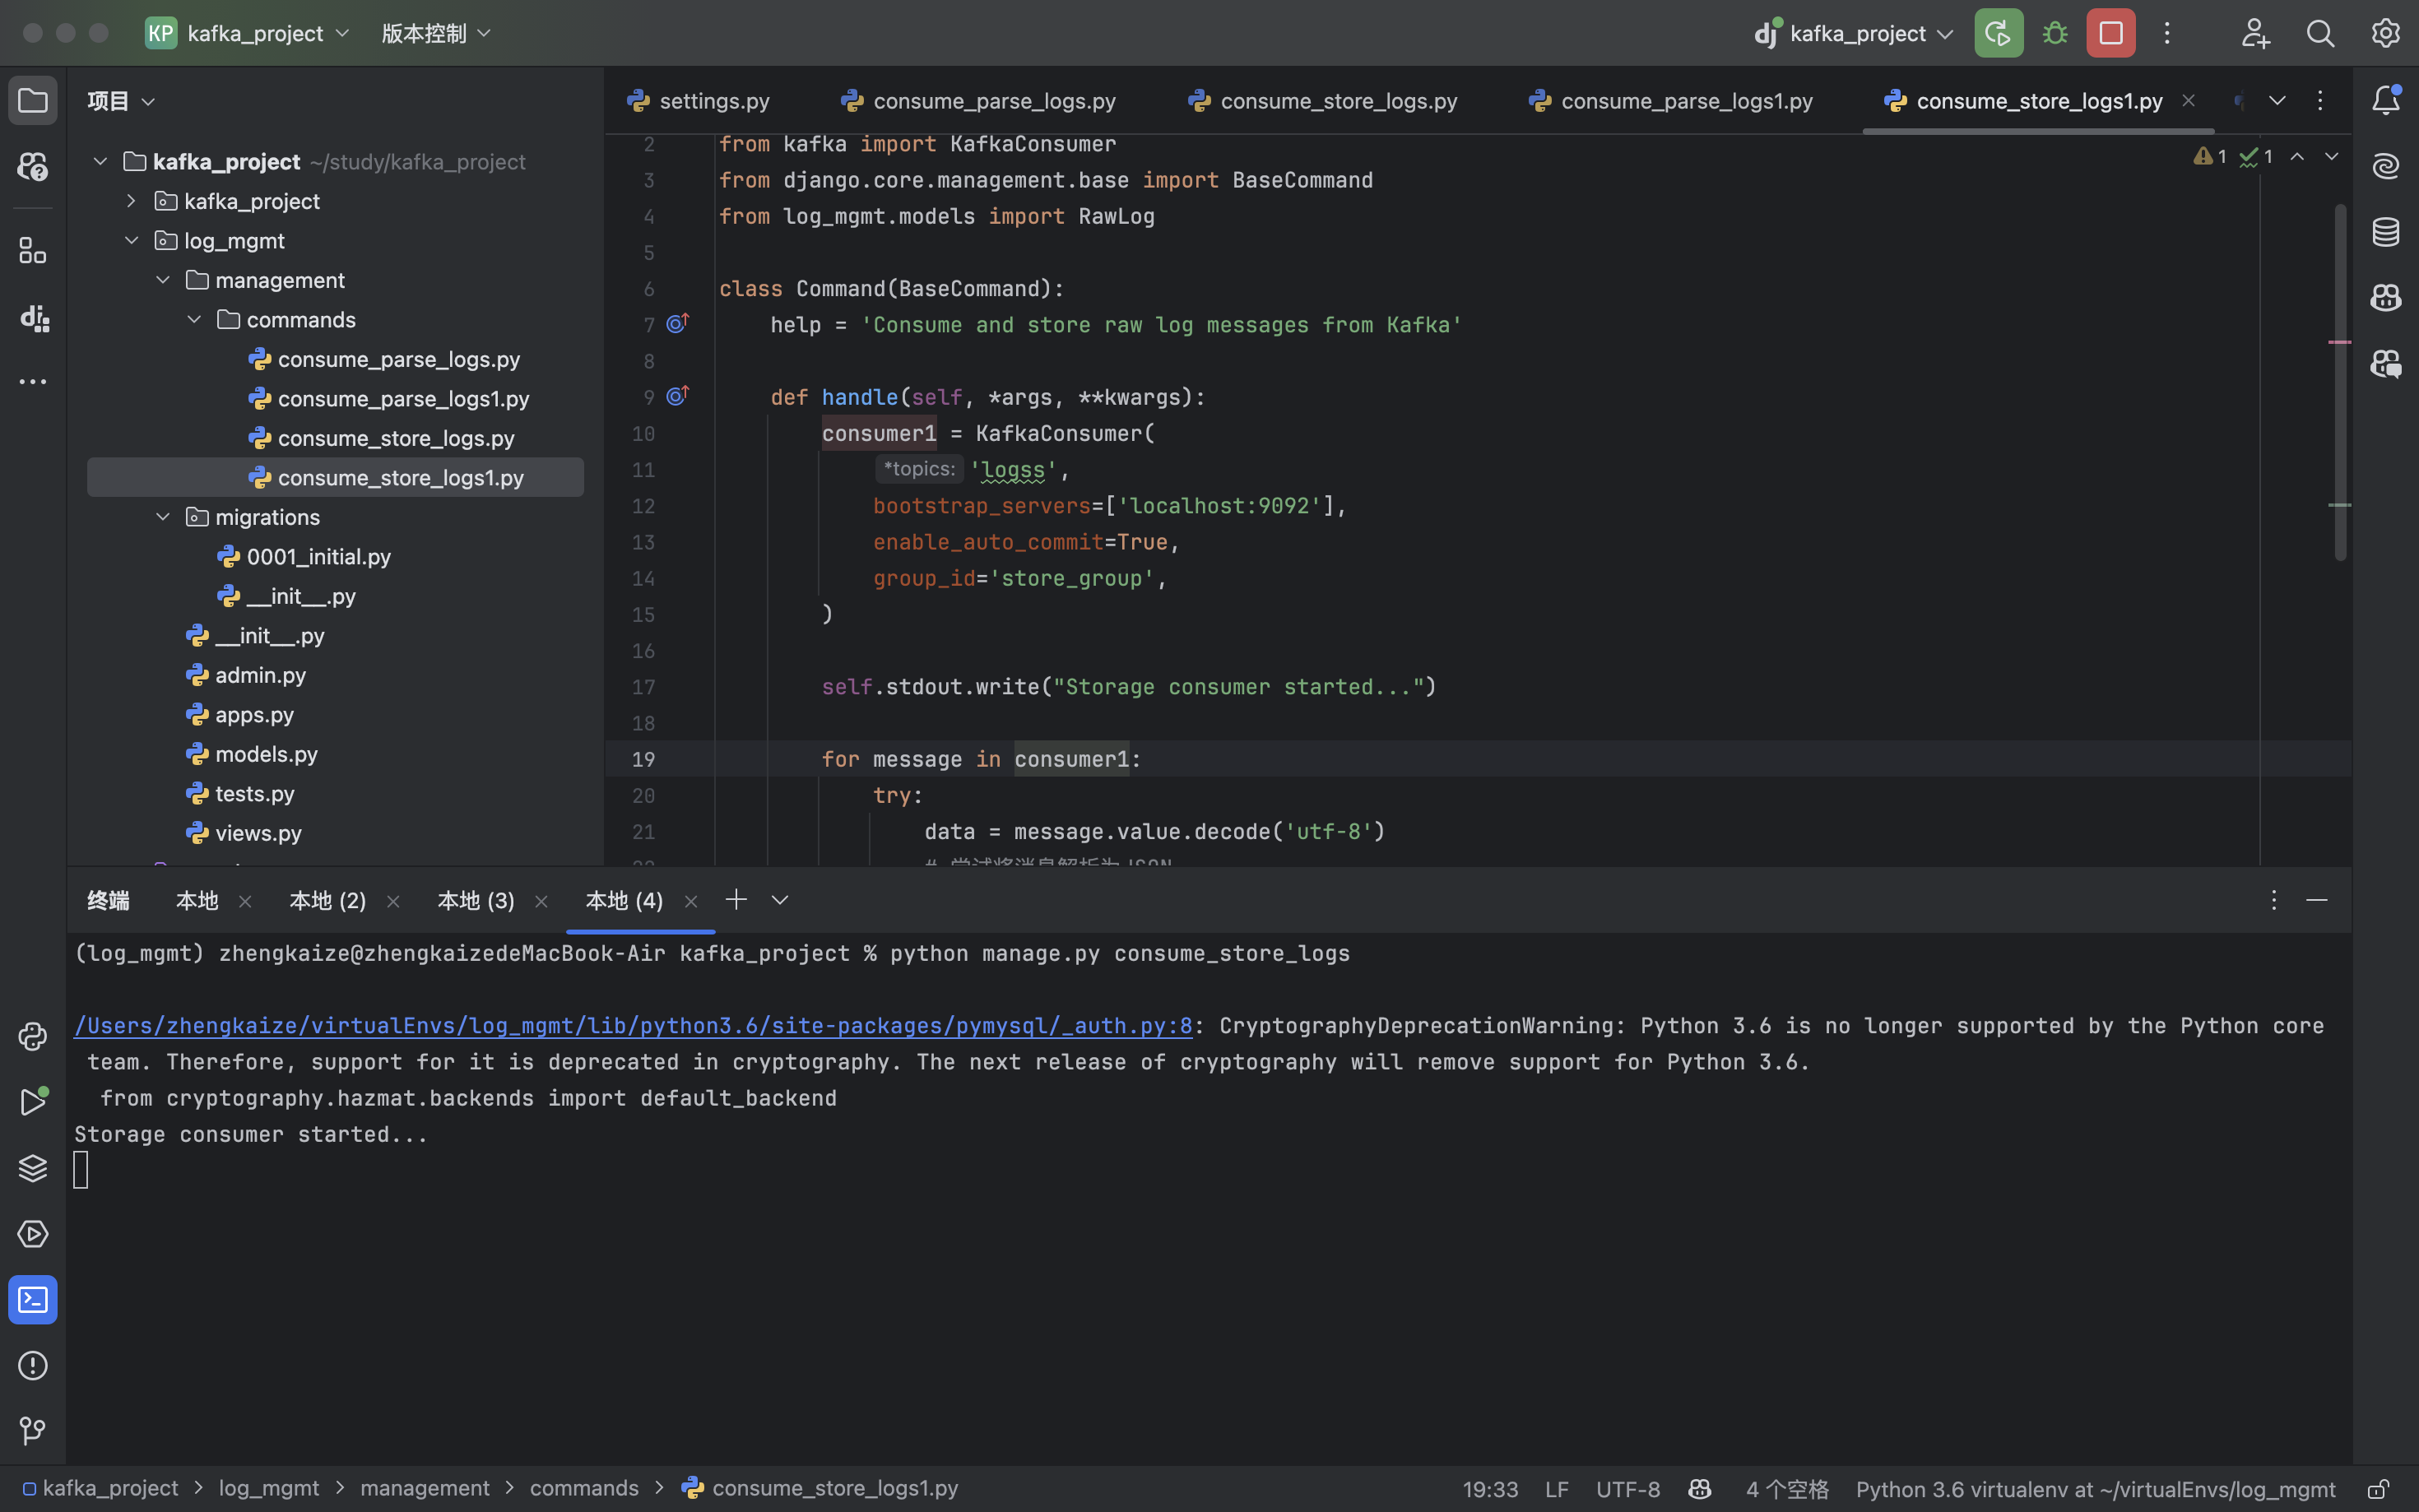This screenshot has width=2419, height=1512.
Task: Stop the running kafka_project process
Action: pyautogui.click(x=2110, y=33)
